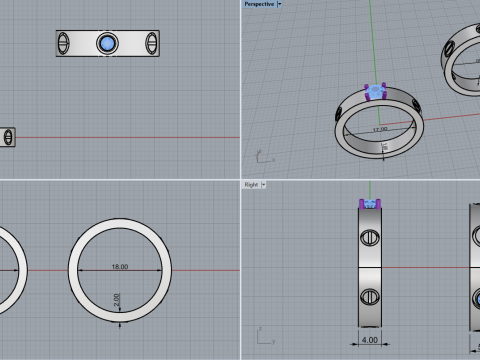Select the 2.00 thickness dimension text
Screen dimensions: 480x360
[x=116, y=300]
